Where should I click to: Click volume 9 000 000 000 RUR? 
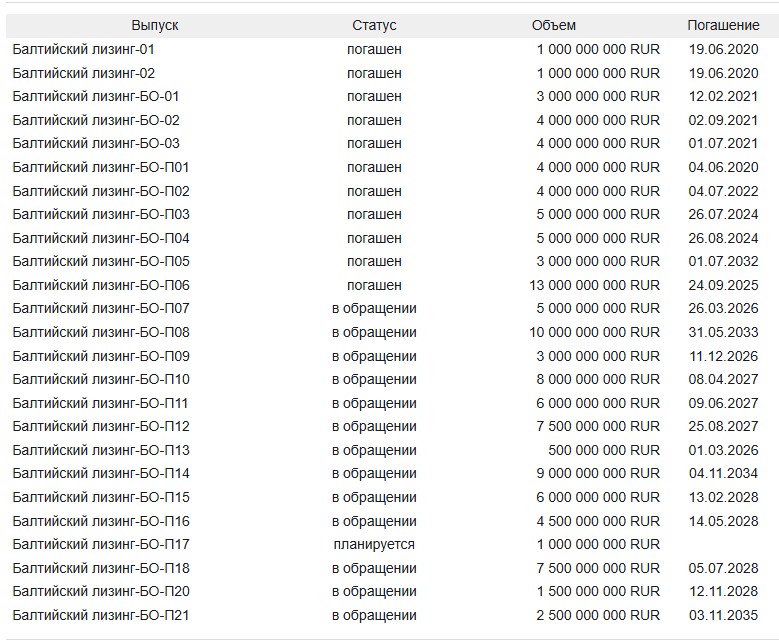(x=598, y=473)
